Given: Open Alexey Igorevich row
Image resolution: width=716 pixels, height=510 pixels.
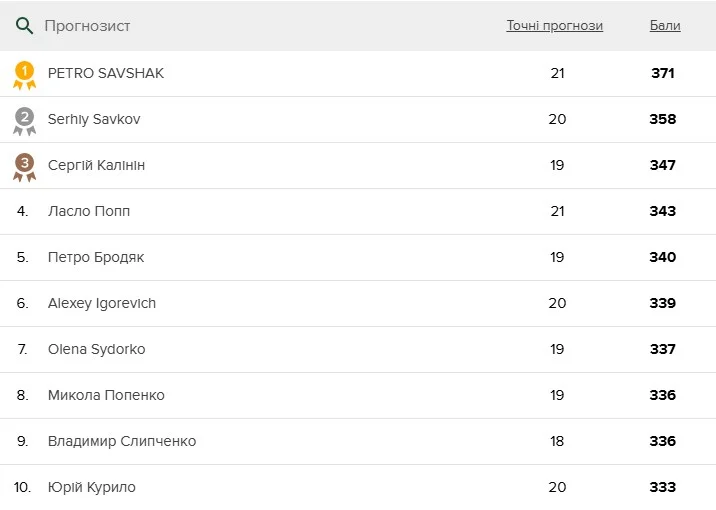Looking at the screenshot, I should coord(102,304).
